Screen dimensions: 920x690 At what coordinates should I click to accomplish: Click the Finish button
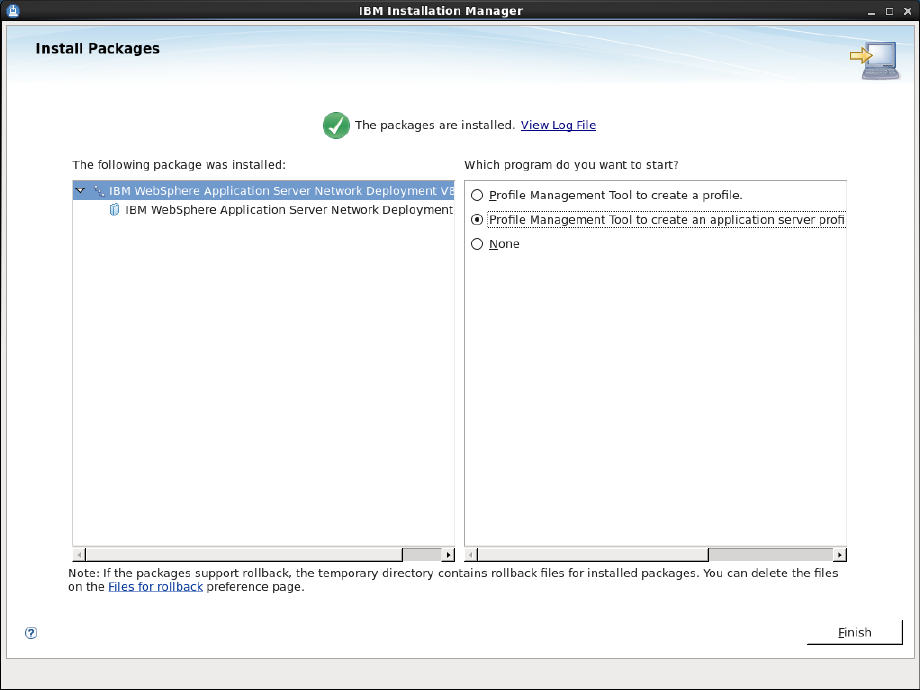click(x=854, y=632)
